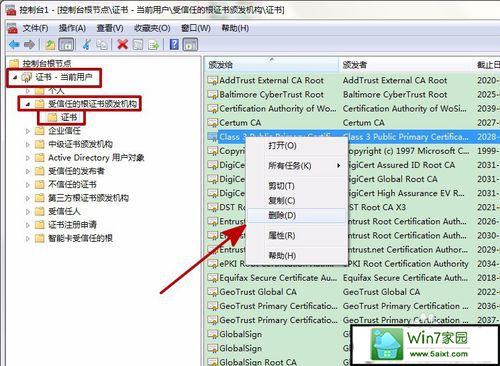Viewport: 500px width, 366px height.
Task: Open the 所有任务(K) submenu
Action: 297,166
